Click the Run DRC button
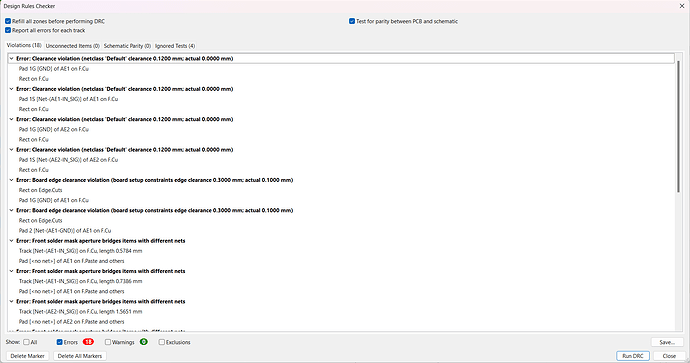 [633, 356]
